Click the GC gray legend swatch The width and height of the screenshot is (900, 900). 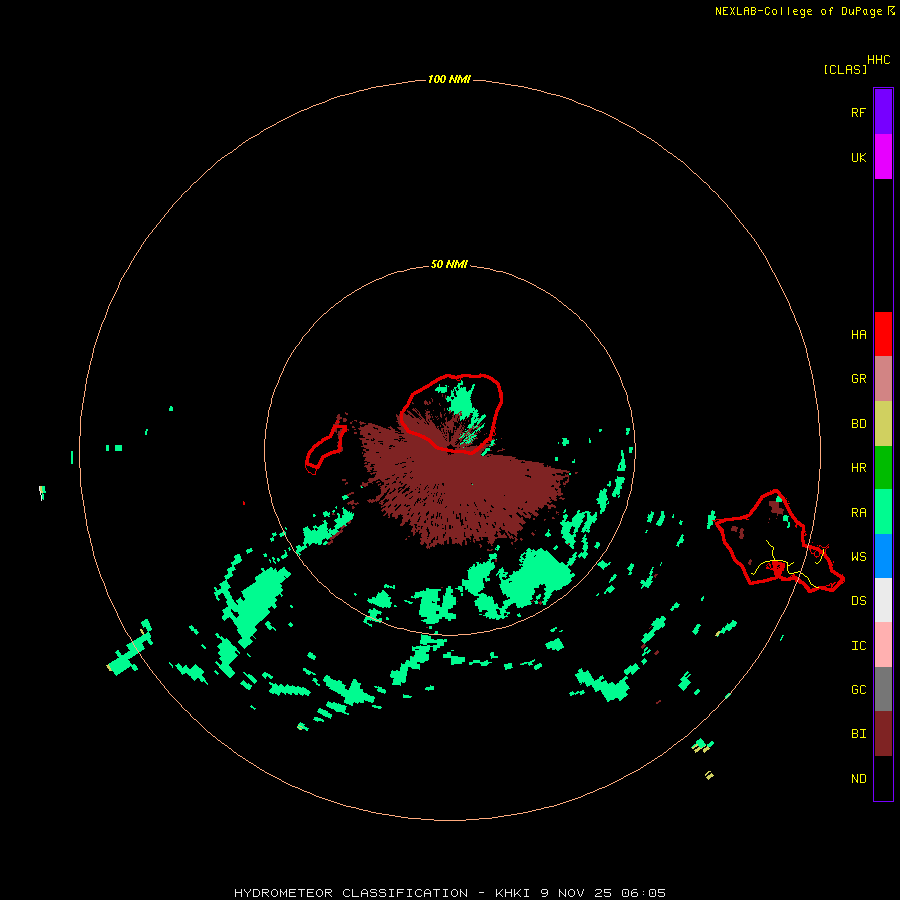[883, 689]
